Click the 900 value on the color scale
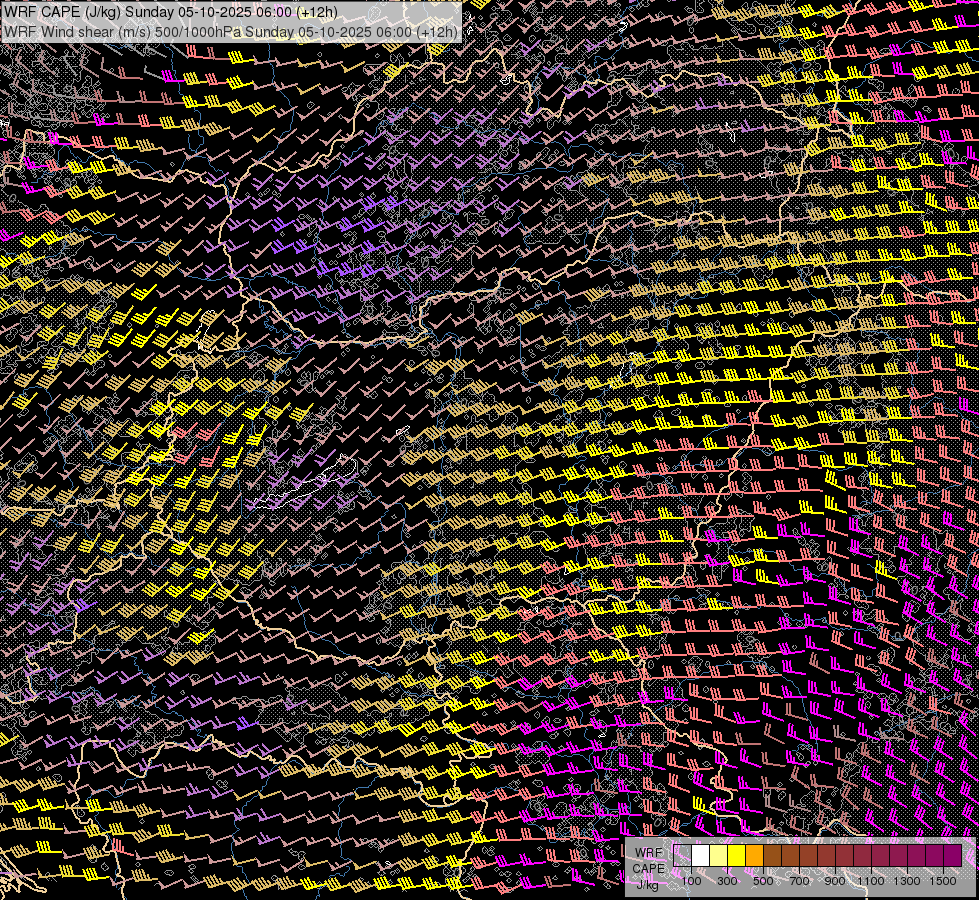The image size is (979, 900). [x=835, y=881]
